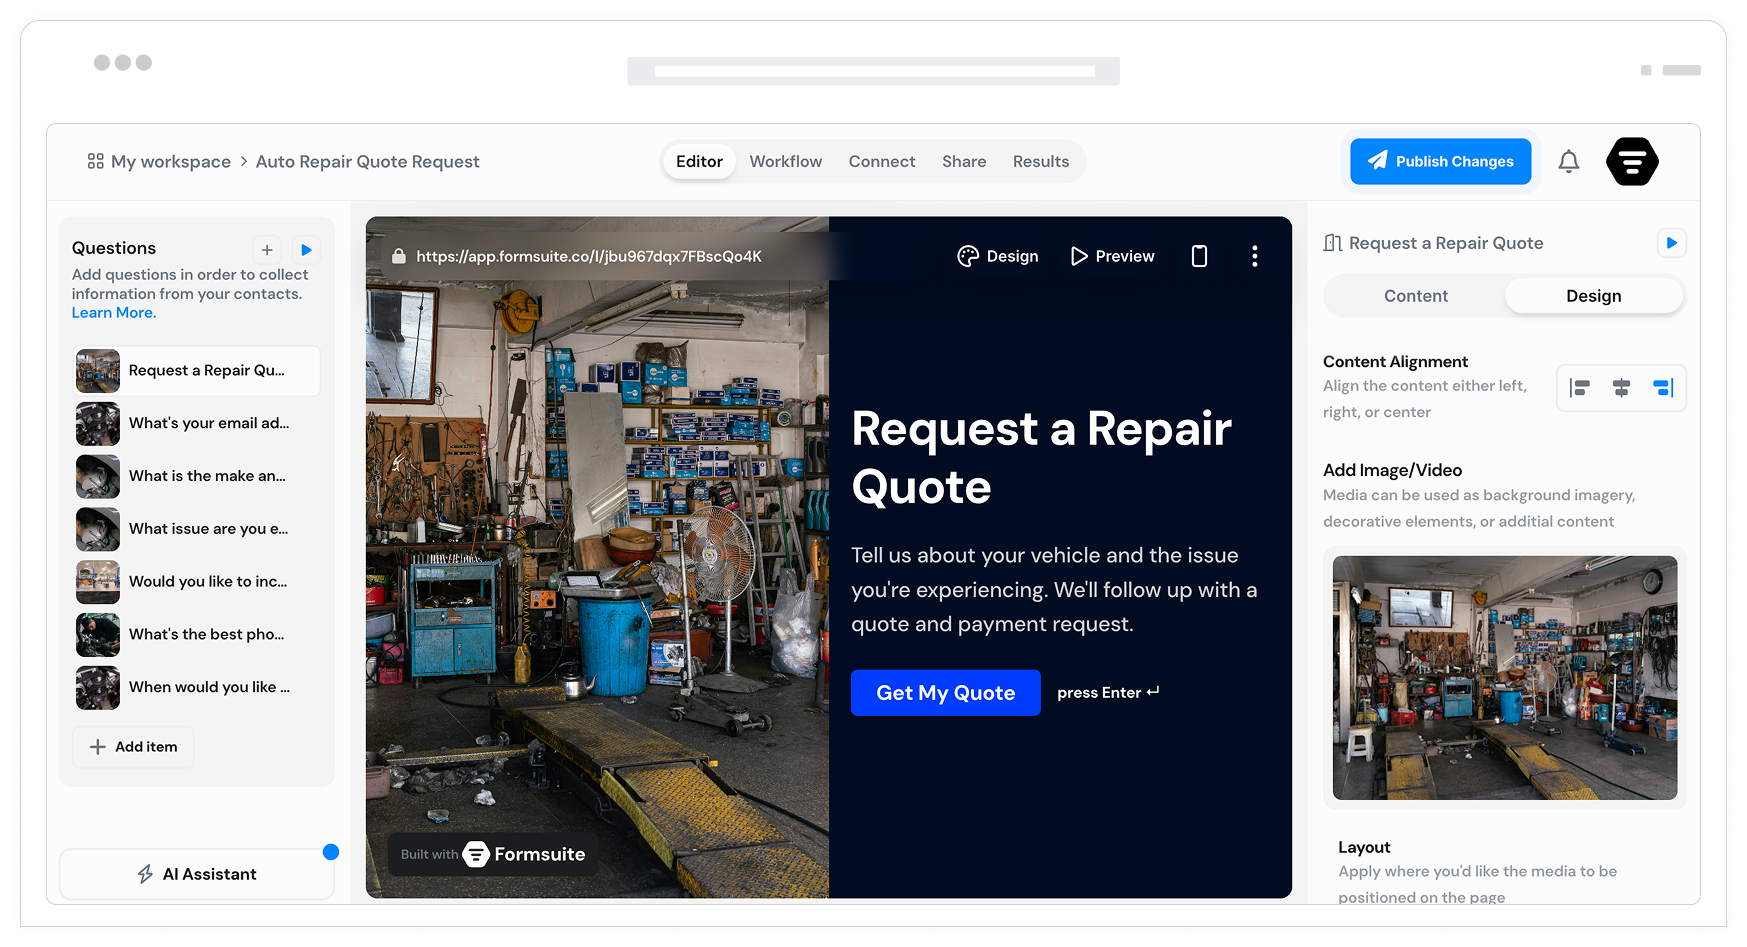Select left content alignment
1747x947 pixels.
click(x=1580, y=388)
